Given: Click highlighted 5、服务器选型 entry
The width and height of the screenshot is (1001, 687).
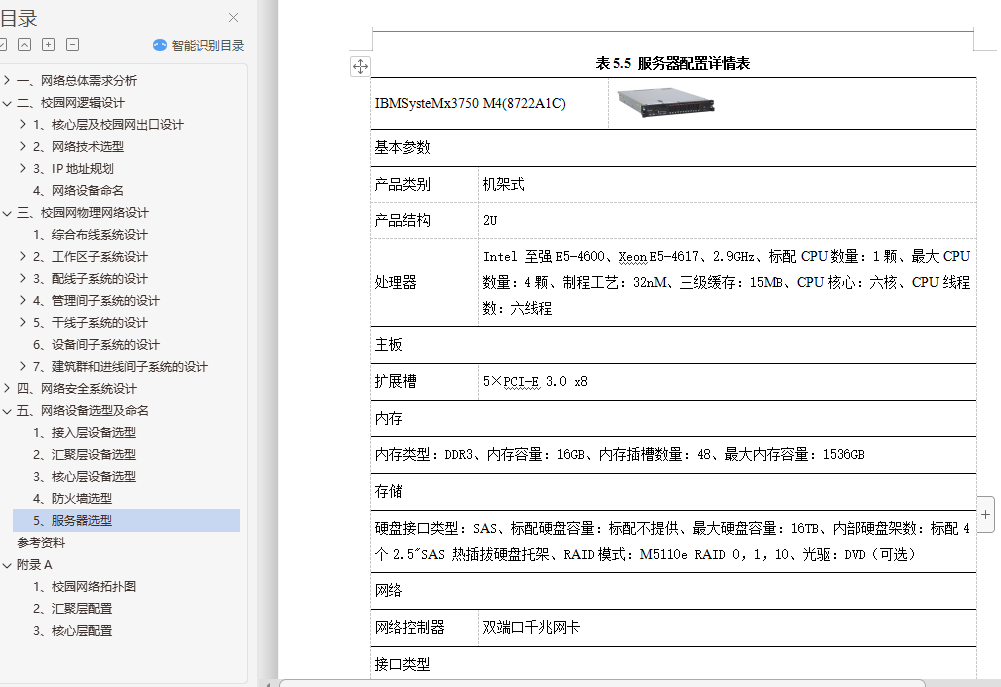Looking at the screenshot, I should pos(126,520).
